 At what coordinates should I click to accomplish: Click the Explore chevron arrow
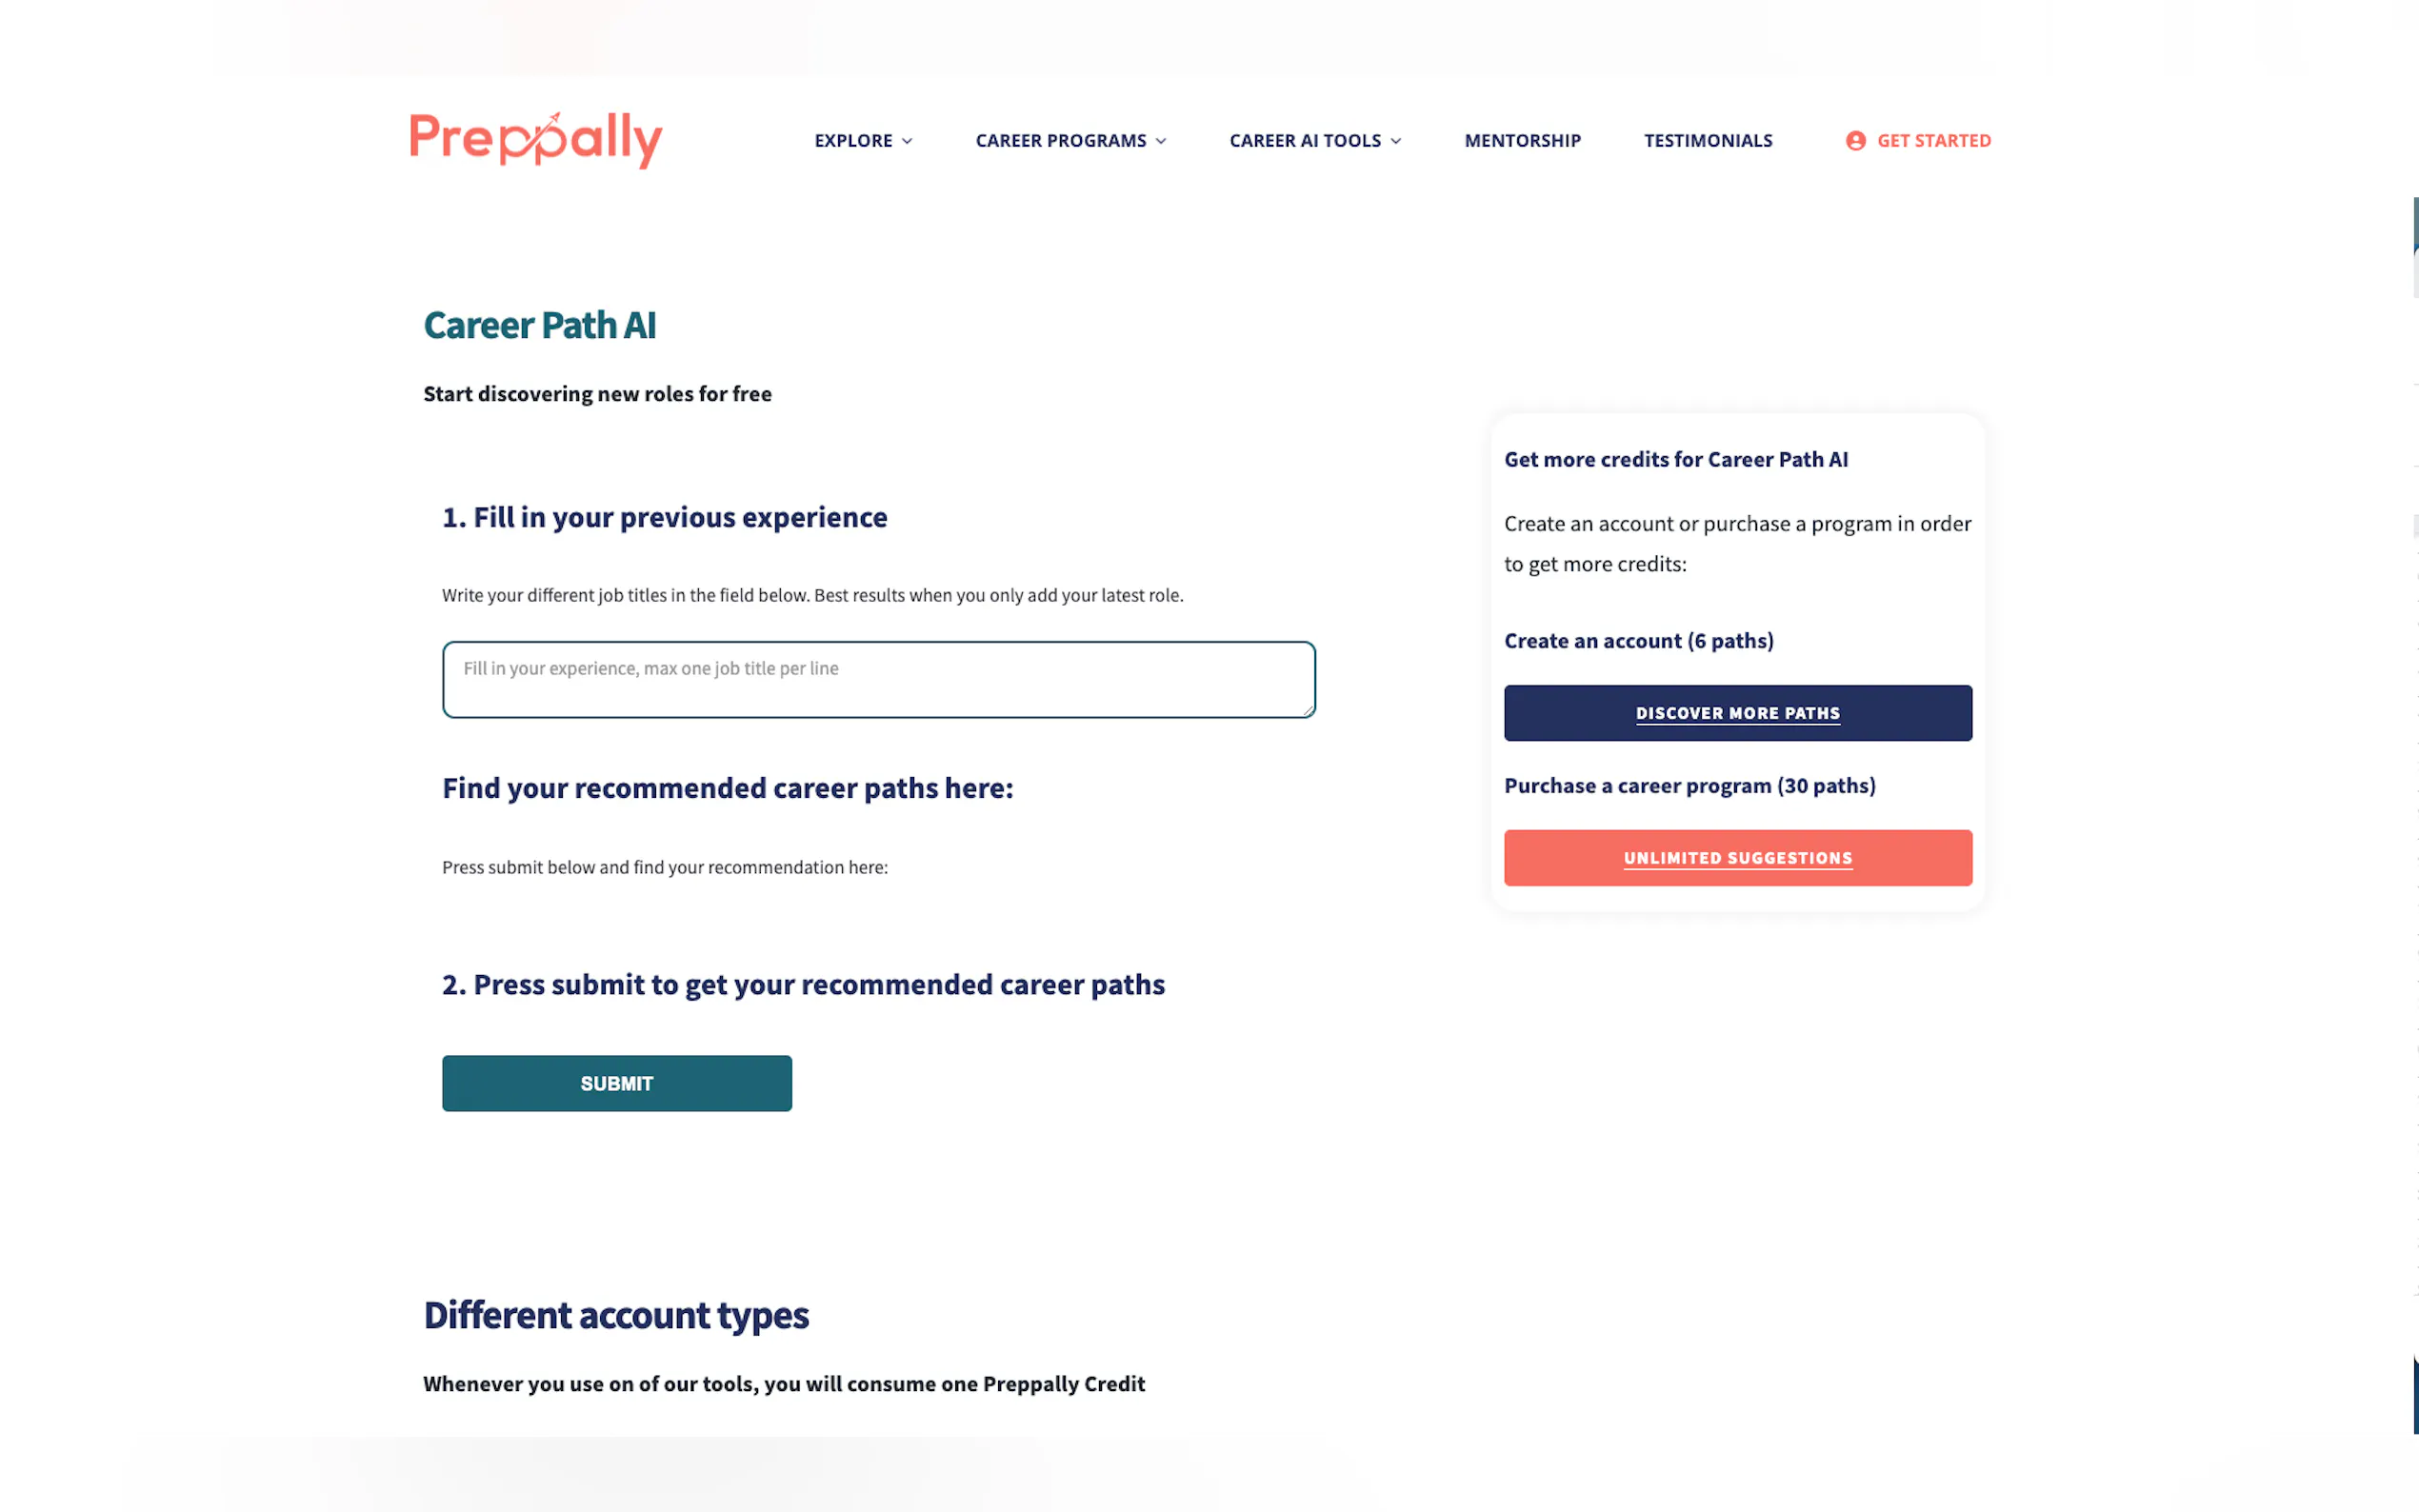(x=907, y=142)
